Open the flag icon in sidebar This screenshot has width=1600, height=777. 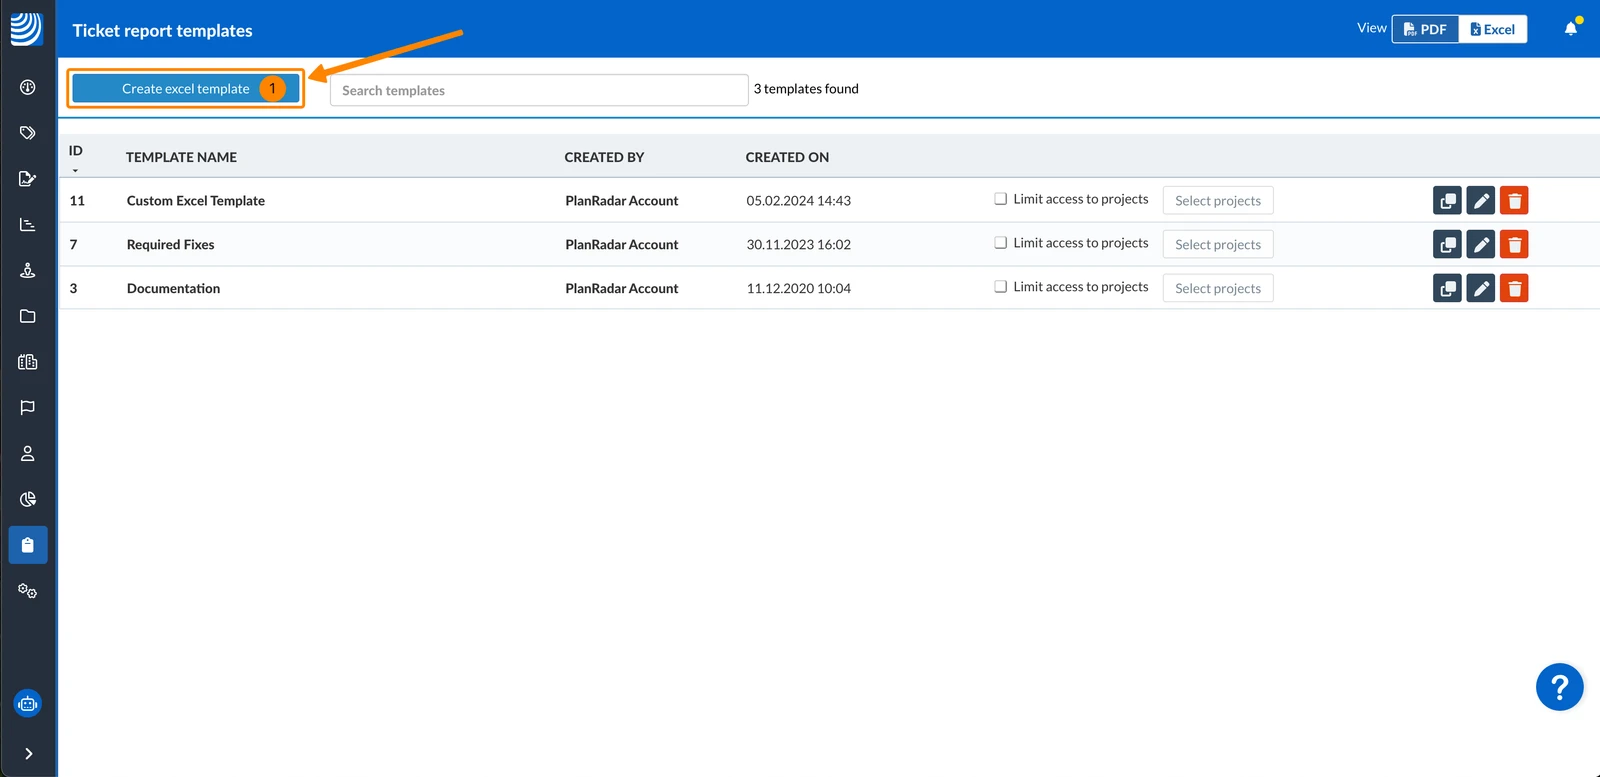point(28,407)
